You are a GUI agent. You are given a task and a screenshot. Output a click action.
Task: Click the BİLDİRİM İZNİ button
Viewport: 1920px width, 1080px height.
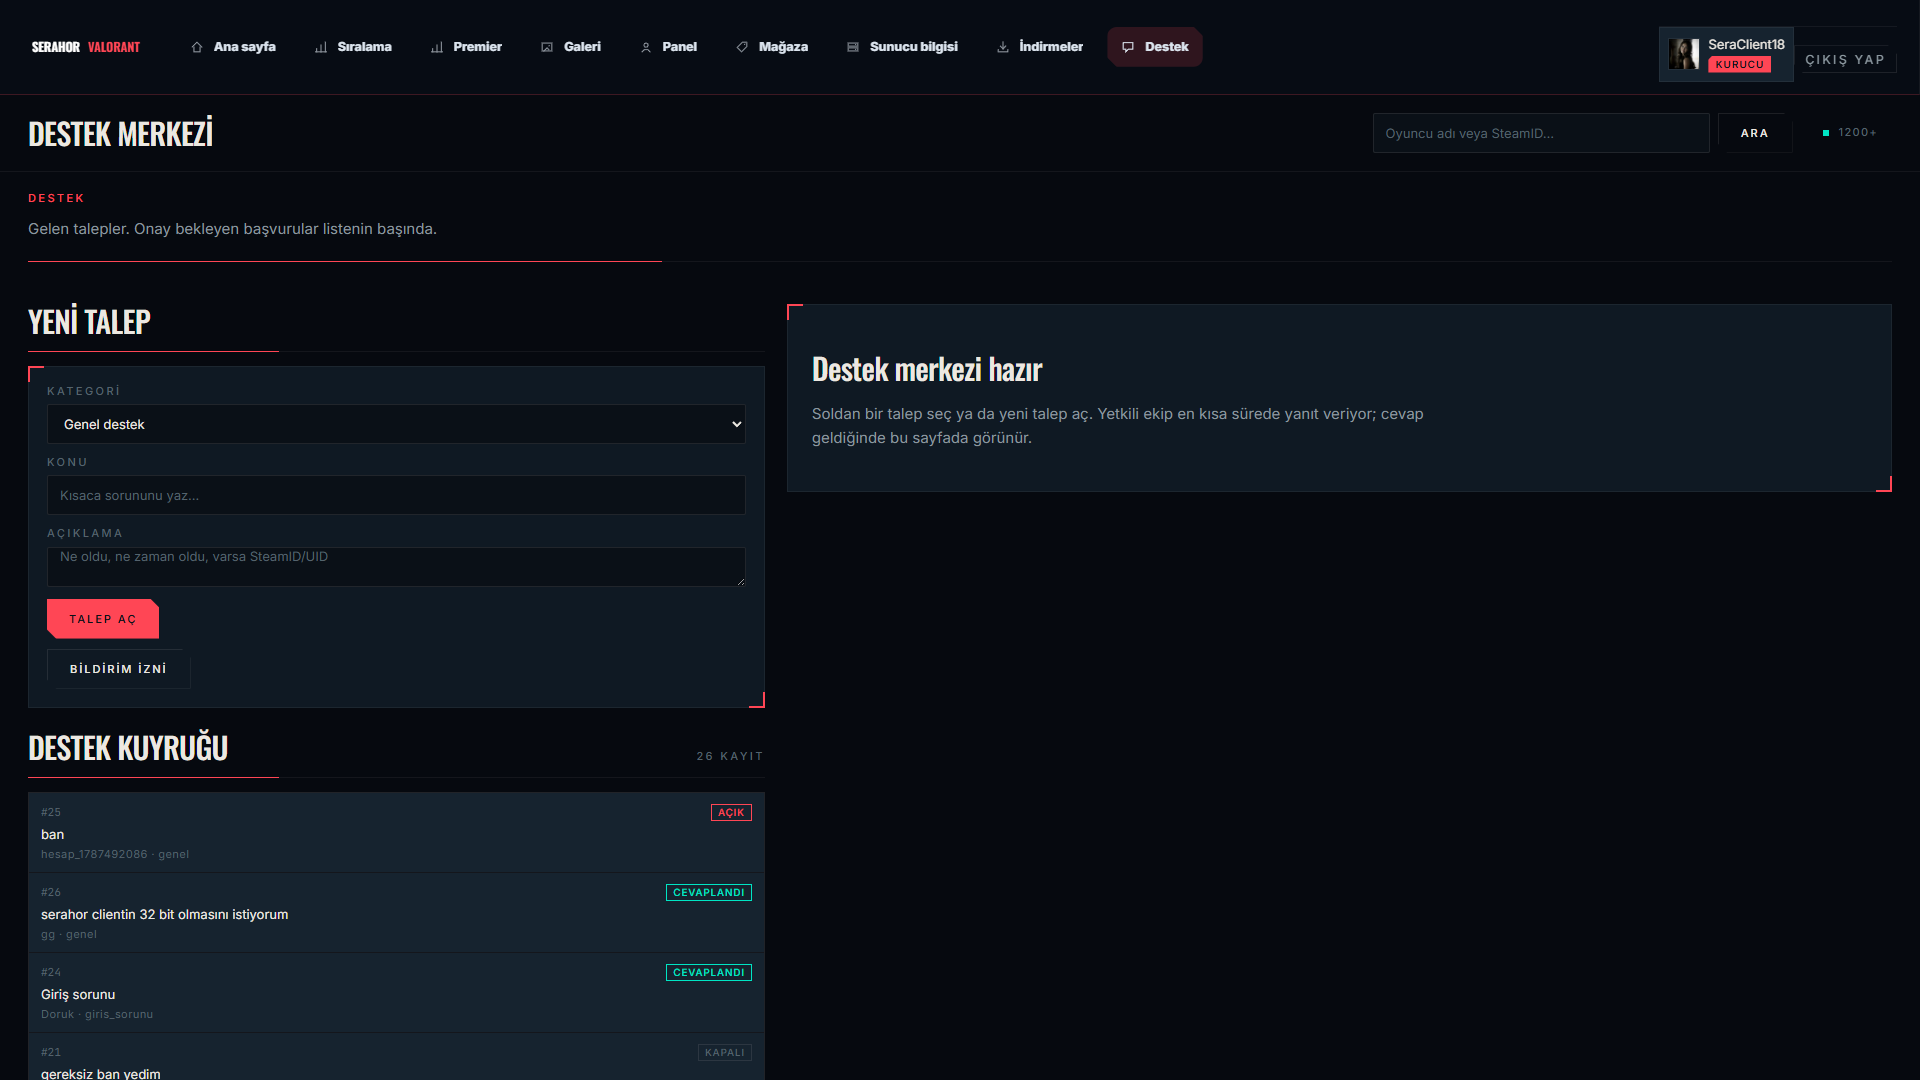point(118,669)
